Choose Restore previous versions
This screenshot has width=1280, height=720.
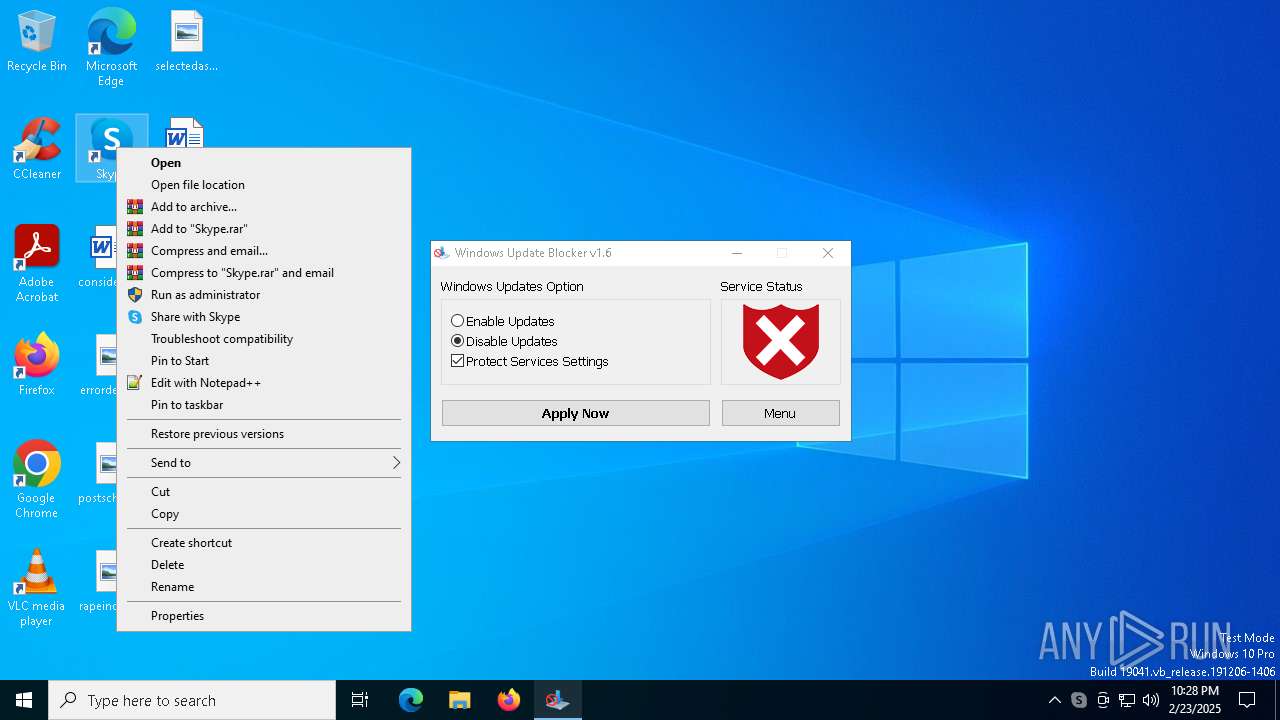click(264, 434)
